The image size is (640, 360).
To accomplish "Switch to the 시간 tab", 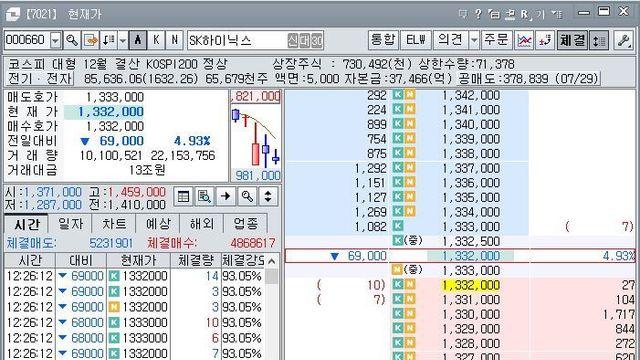I will point(27,224).
